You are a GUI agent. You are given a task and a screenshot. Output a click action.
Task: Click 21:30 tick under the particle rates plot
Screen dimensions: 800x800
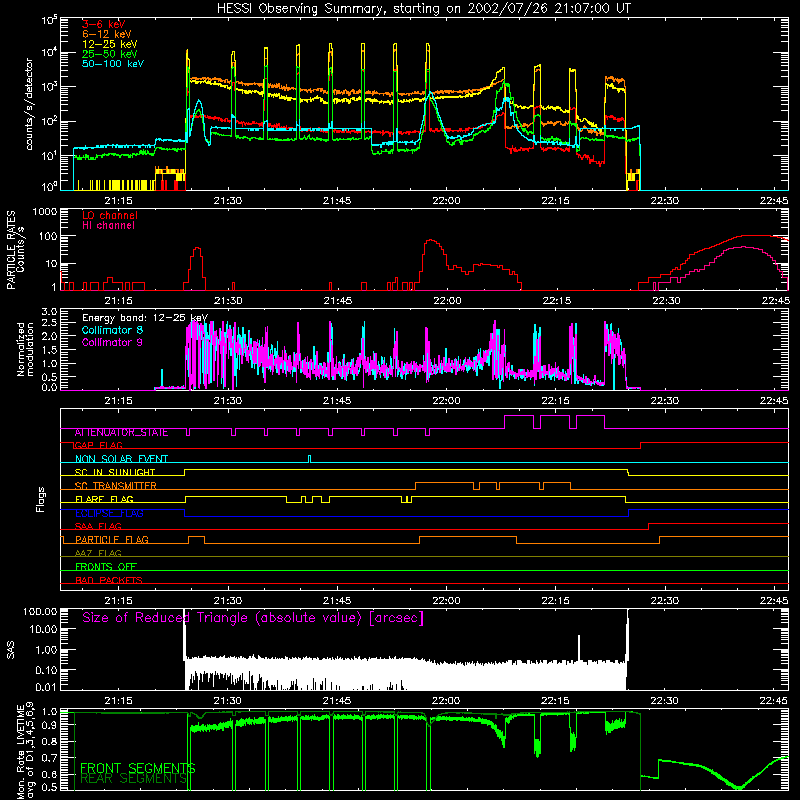tap(228, 301)
